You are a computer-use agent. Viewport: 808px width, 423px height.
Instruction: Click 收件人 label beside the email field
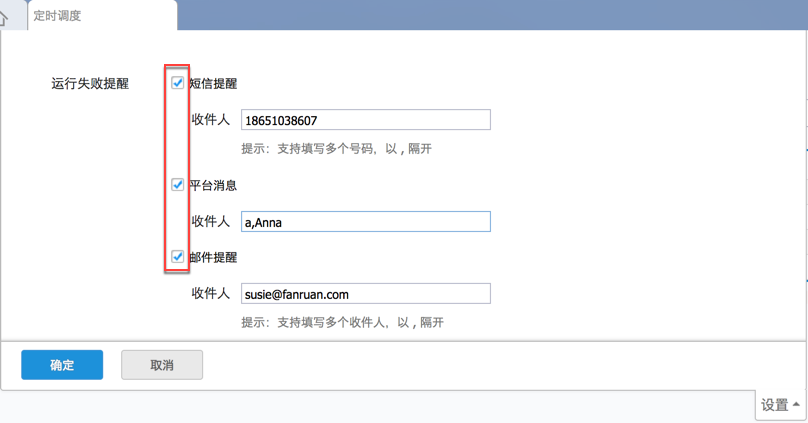pyautogui.click(x=210, y=294)
